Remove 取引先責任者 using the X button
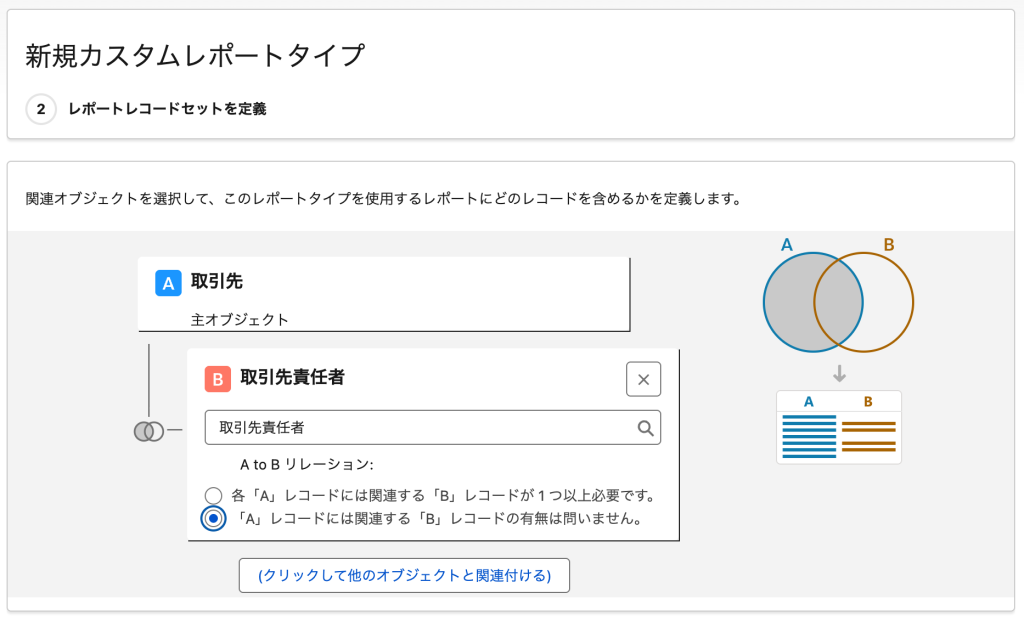The image size is (1024, 644). [x=643, y=380]
